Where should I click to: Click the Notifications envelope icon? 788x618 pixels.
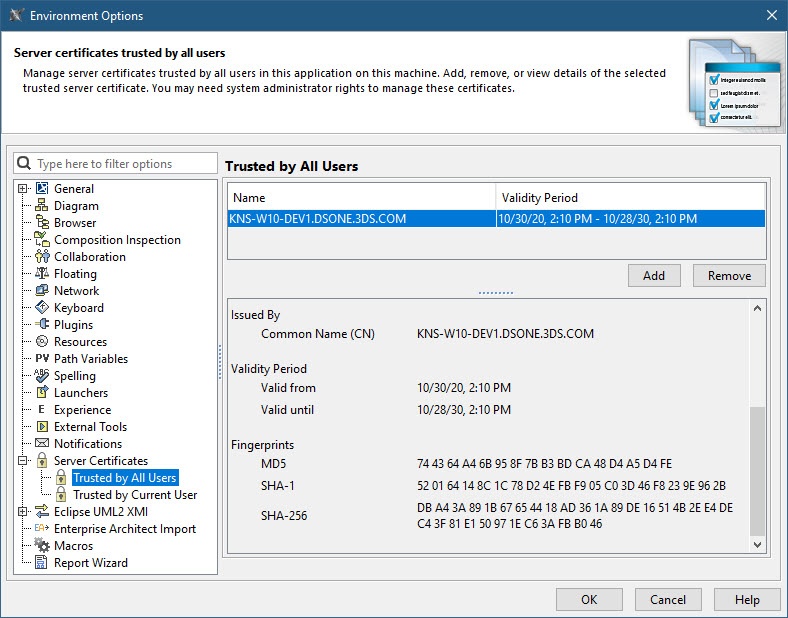(42, 444)
